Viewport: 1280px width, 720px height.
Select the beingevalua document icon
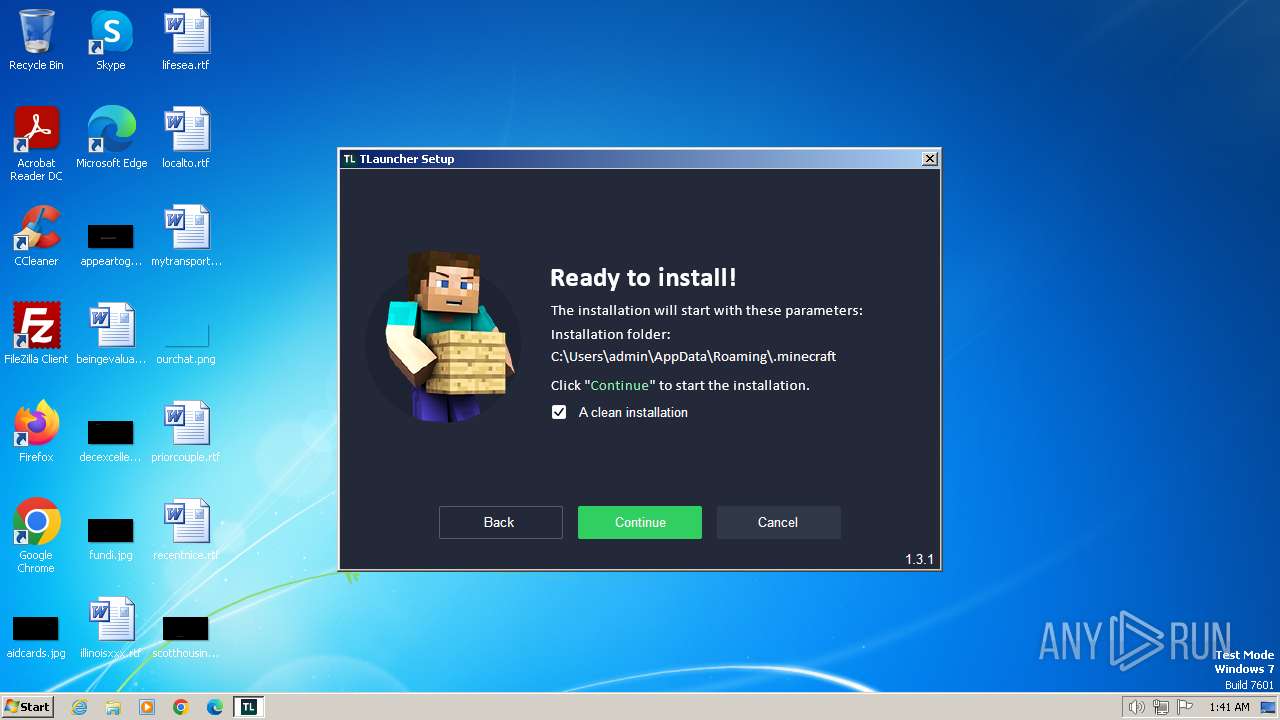pos(111,334)
